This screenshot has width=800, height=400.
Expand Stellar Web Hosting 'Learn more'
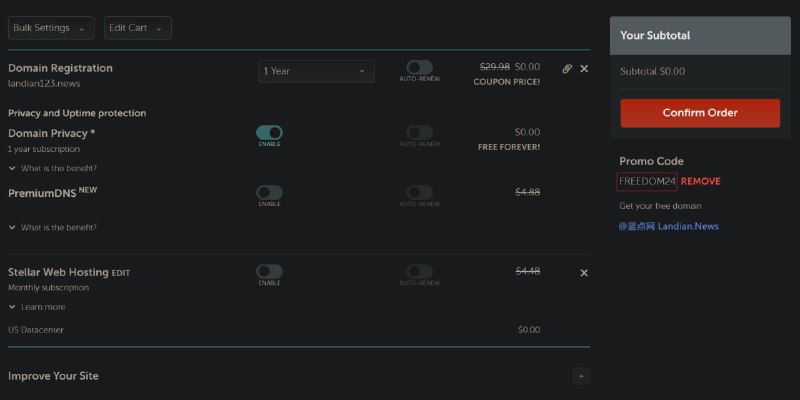(x=38, y=307)
